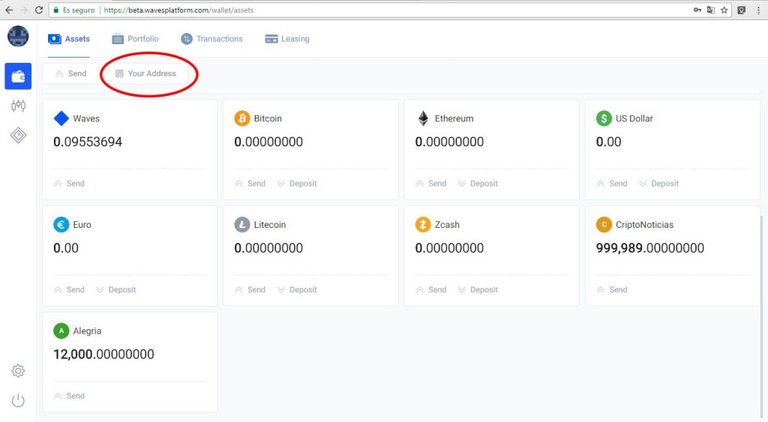Image resolution: width=768 pixels, height=422 pixels.
Task: Click the Bitcoin balance 0.00000000
Action: pos(268,142)
